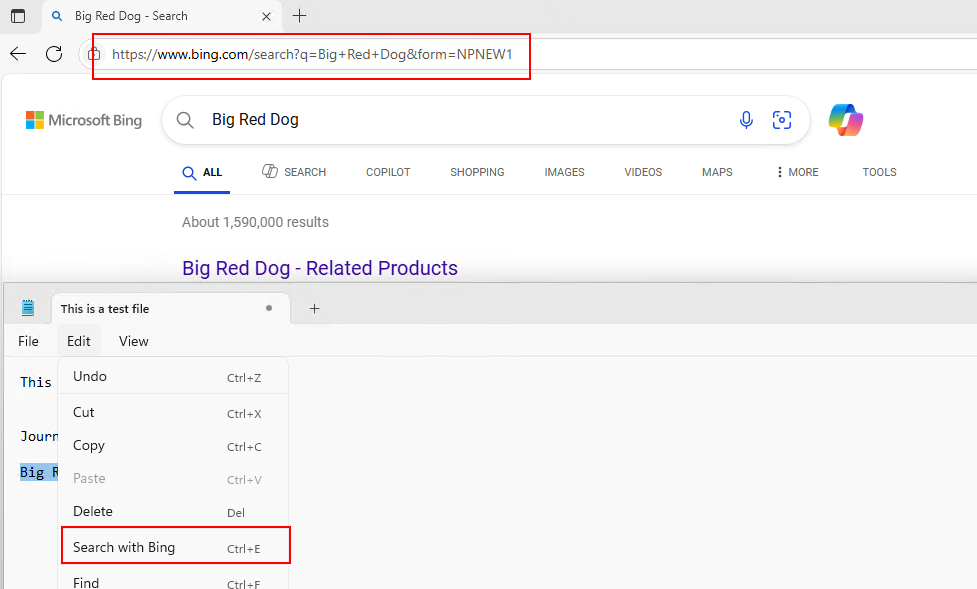The width and height of the screenshot is (977, 589).
Task: Click the browser address bar URL
Action: (312, 54)
